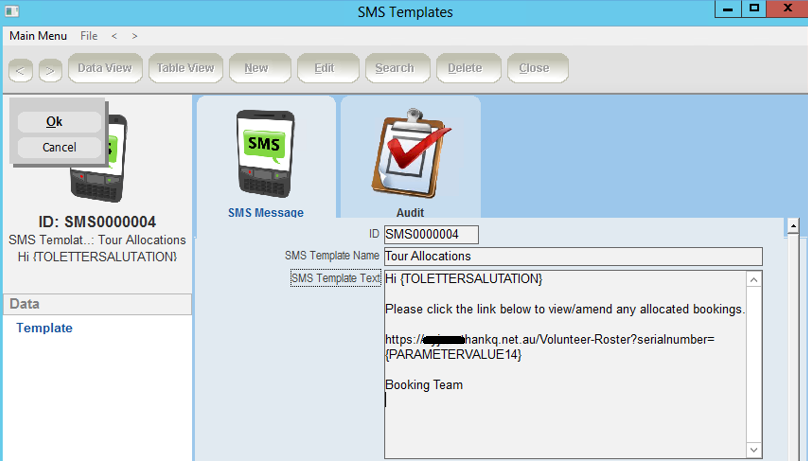Screen dimensions: 808x461
Task: Click into the SMS Template Name field
Action: coord(572,257)
